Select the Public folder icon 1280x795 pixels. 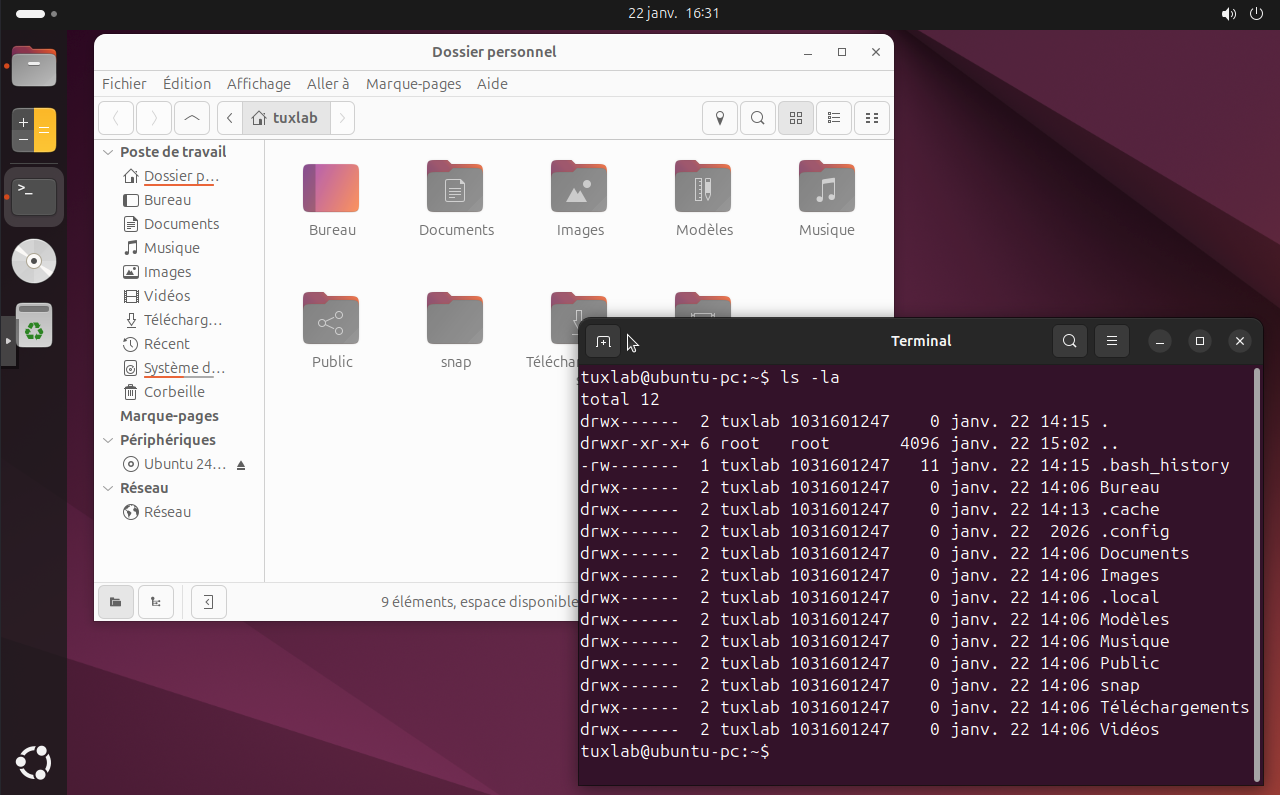click(x=332, y=319)
